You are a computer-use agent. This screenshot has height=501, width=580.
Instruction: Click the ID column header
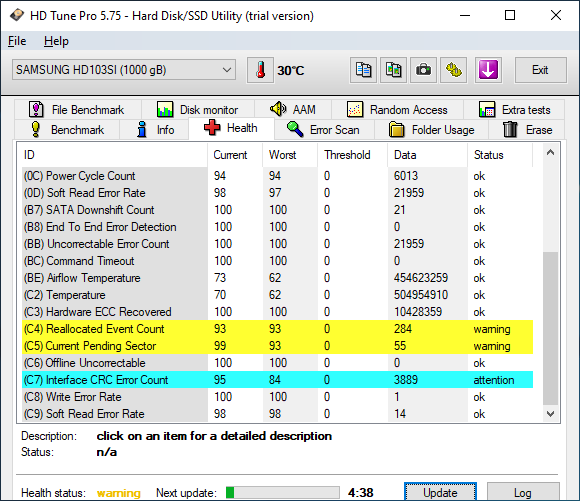click(x=115, y=155)
